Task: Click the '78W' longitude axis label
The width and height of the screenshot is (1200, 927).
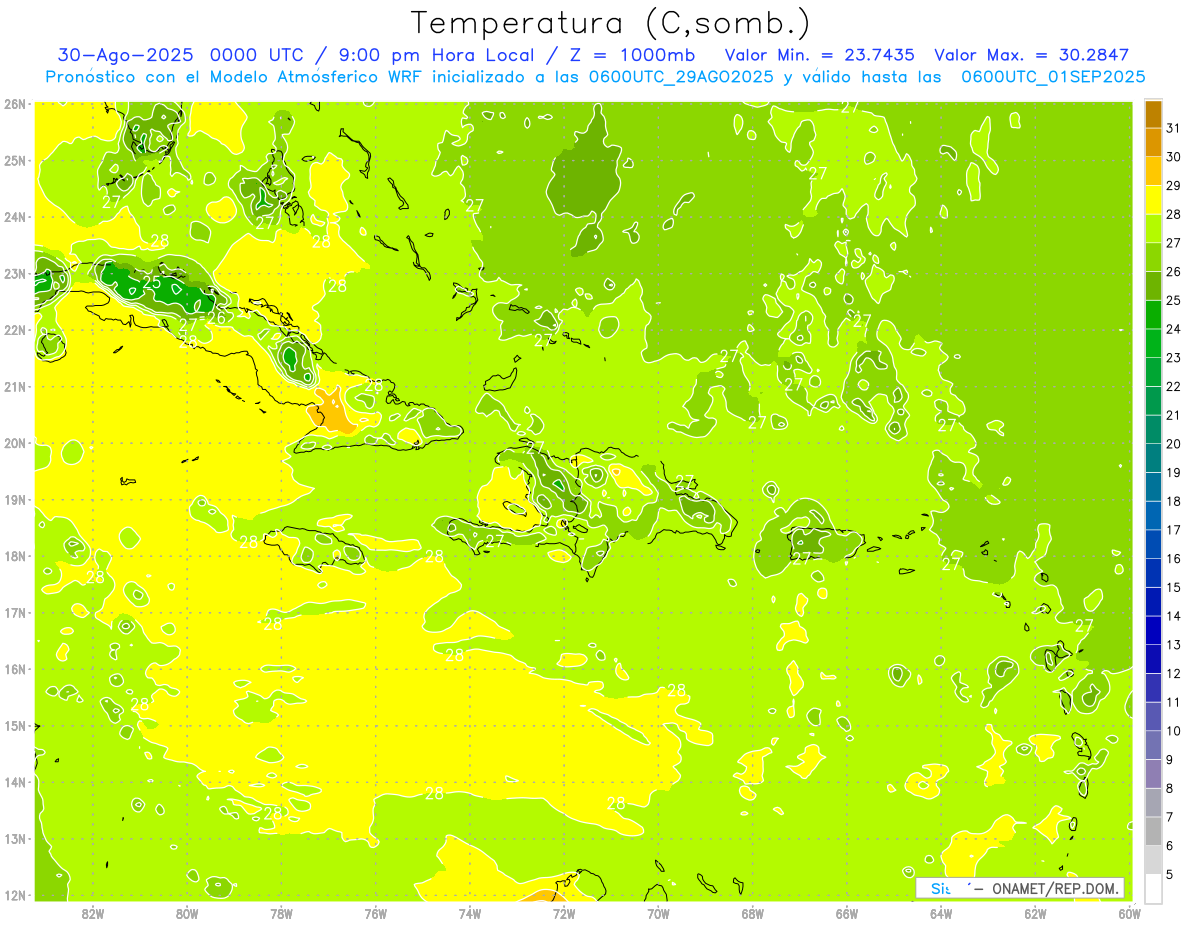Action: click(282, 912)
